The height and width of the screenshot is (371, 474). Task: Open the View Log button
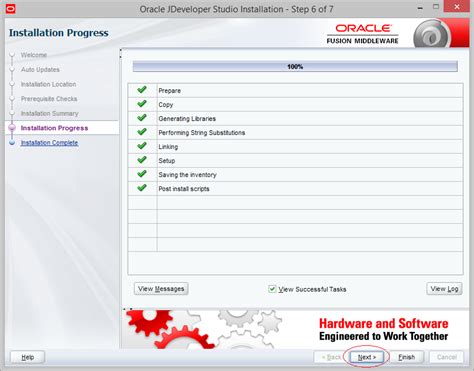(x=444, y=289)
